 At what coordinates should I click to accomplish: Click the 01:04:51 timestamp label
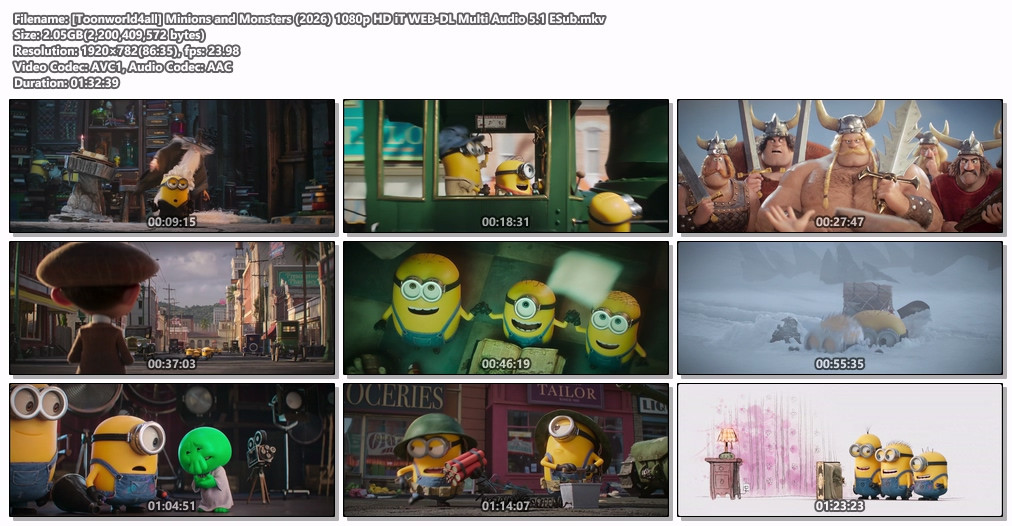click(x=172, y=506)
